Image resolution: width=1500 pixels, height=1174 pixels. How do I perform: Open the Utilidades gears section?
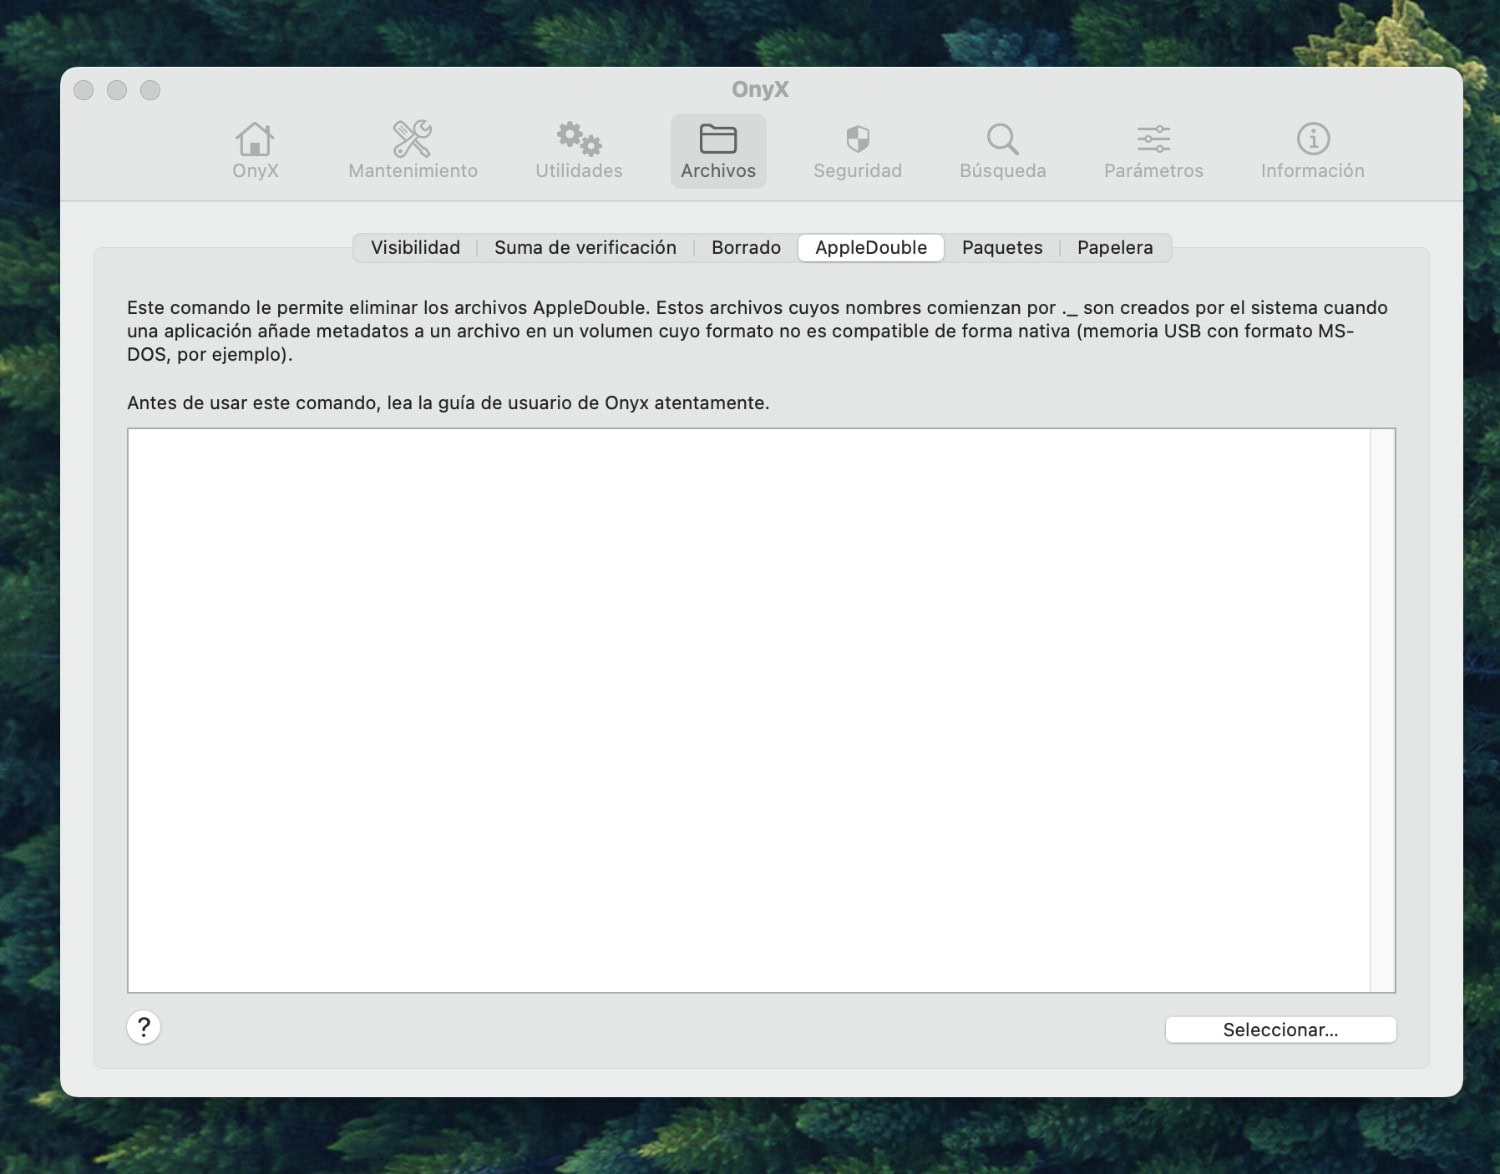click(579, 151)
